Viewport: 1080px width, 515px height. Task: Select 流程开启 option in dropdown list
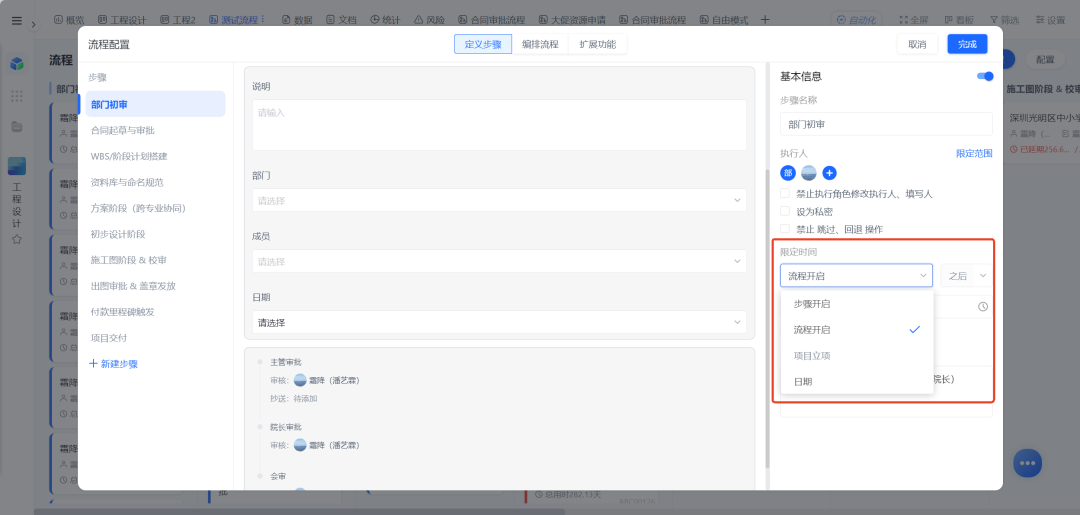[857, 330]
